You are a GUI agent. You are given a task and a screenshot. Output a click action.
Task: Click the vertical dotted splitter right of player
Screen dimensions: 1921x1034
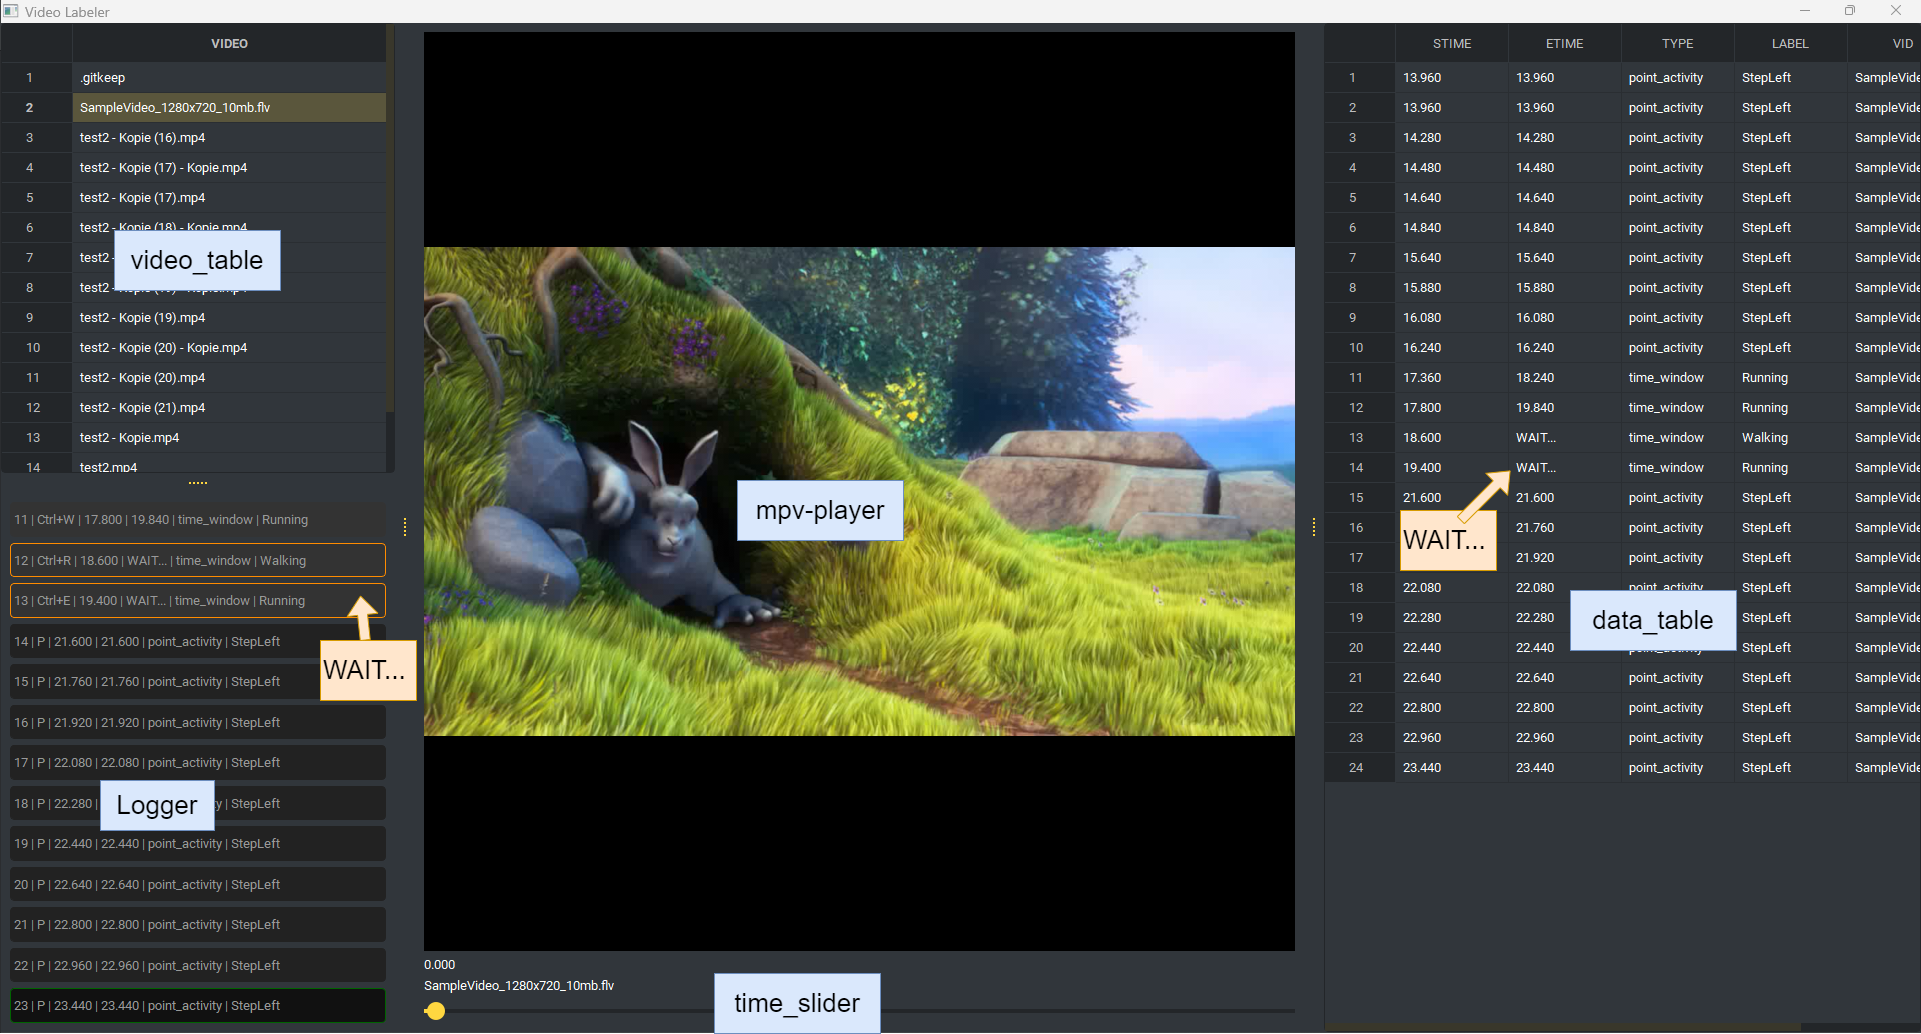pyautogui.click(x=1314, y=527)
